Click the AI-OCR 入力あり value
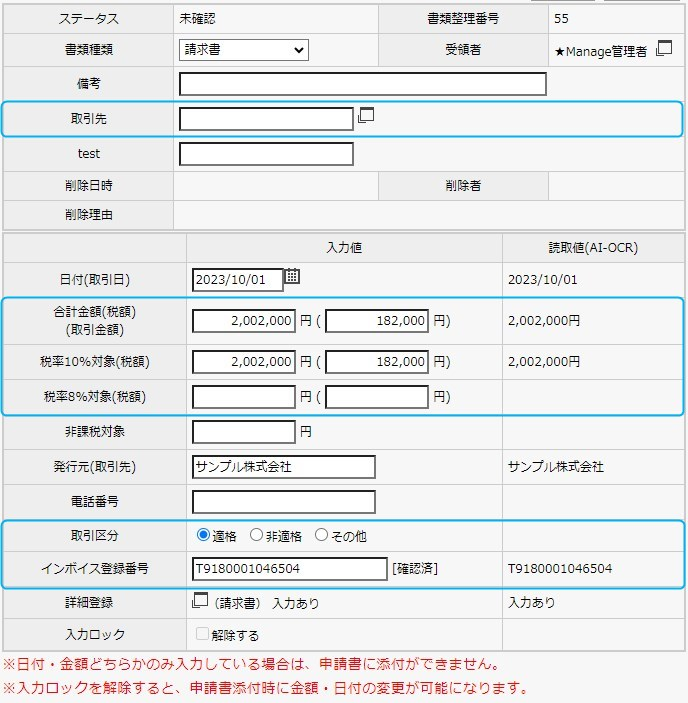Viewport: 688px width, 703px height. 532,602
